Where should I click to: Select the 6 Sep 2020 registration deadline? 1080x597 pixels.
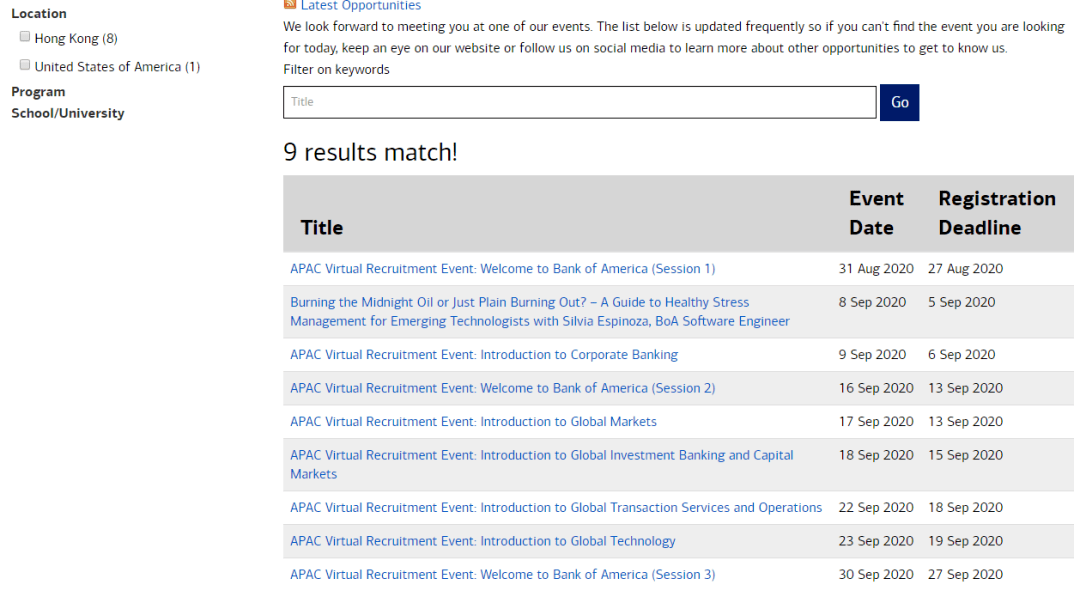(x=962, y=355)
